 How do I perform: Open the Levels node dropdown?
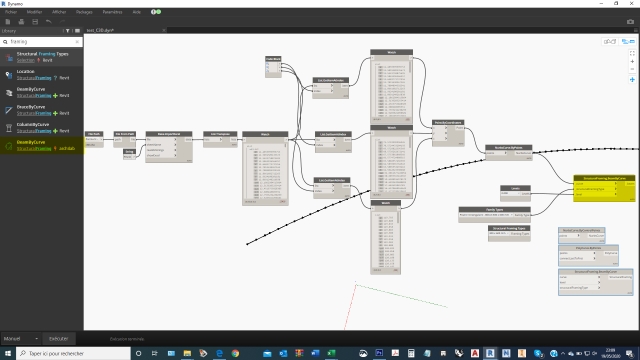[511, 193]
